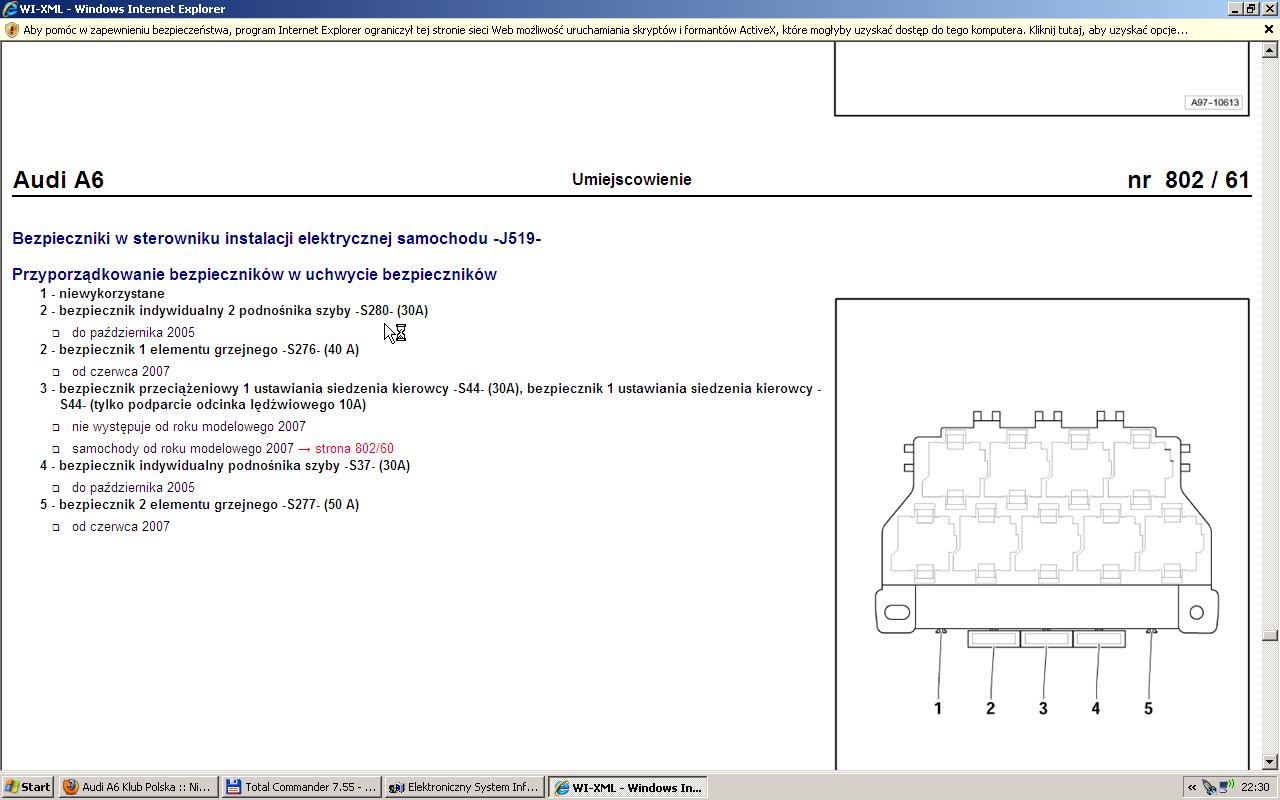
Task: Switch to Total Commander 7.55 taskbar button
Action: (x=301, y=787)
